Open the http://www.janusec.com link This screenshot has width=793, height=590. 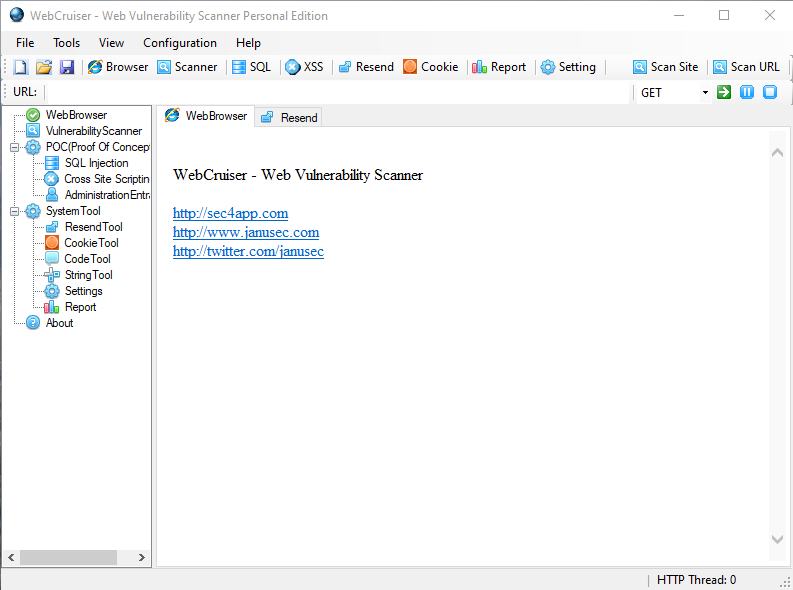coord(246,233)
